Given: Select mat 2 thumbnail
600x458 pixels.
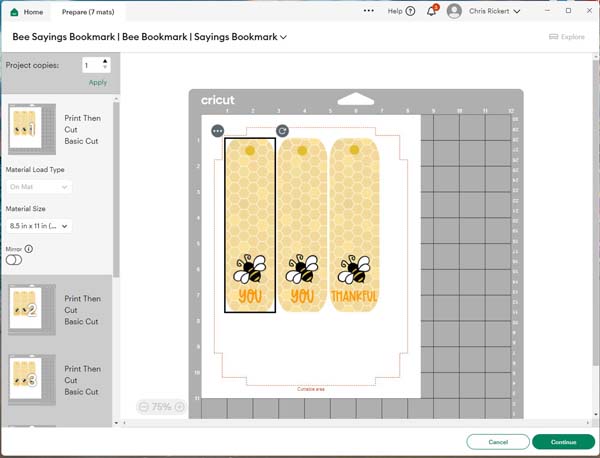Looking at the screenshot, I should coord(32,309).
